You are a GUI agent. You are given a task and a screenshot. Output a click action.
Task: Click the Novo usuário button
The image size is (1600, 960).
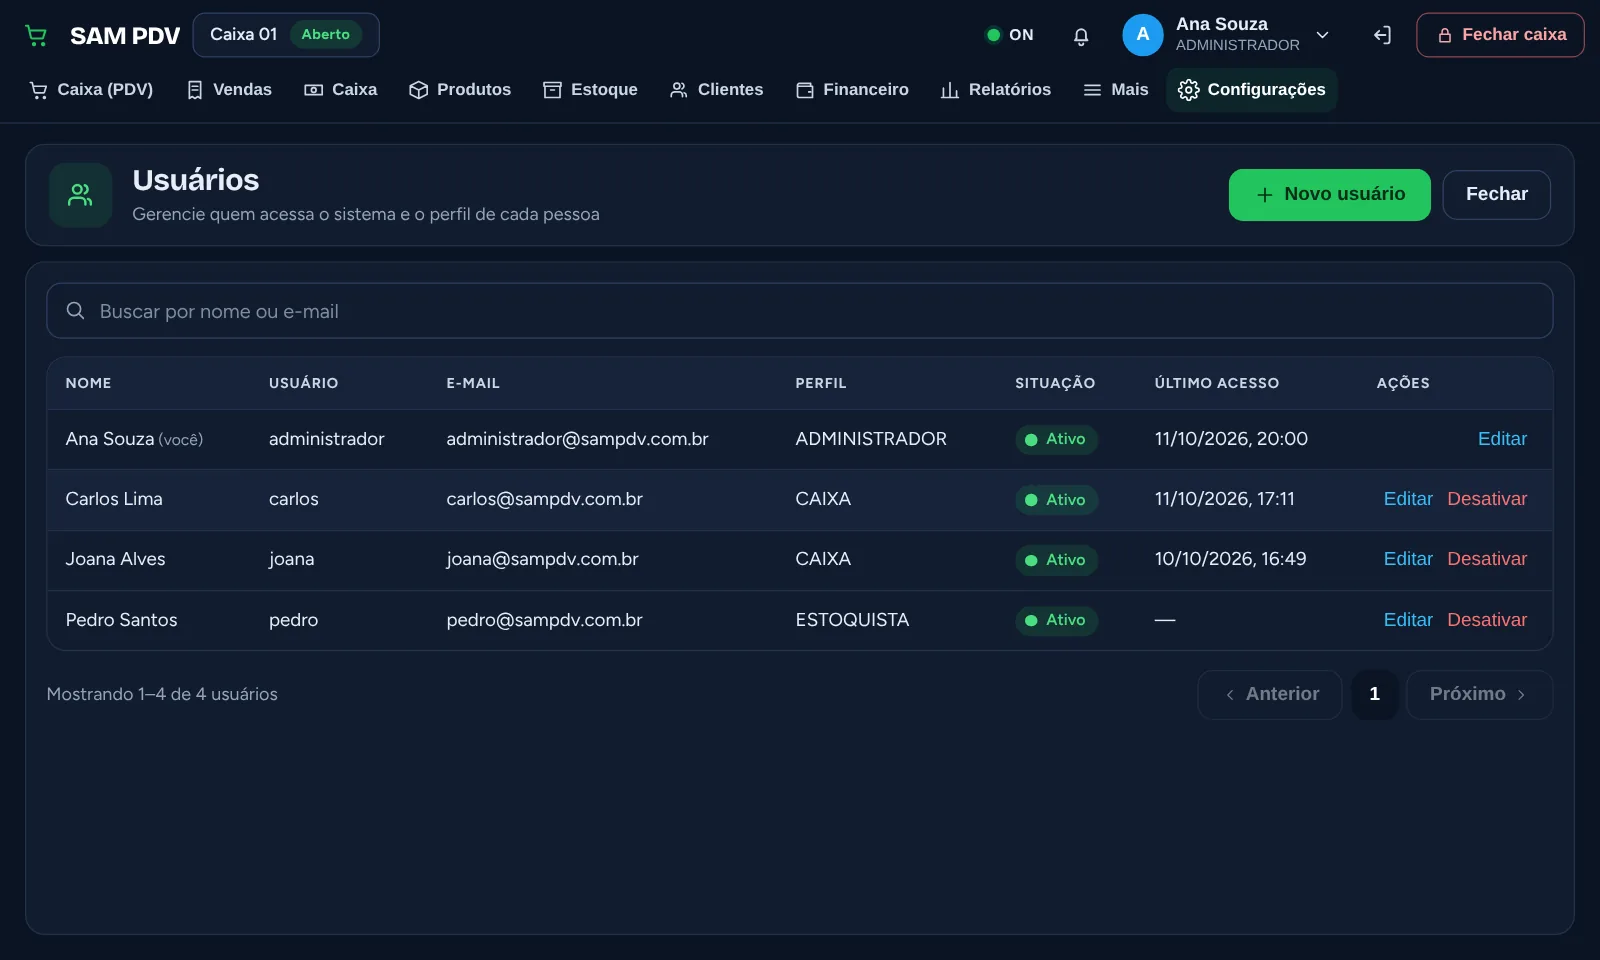[1330, 195]
